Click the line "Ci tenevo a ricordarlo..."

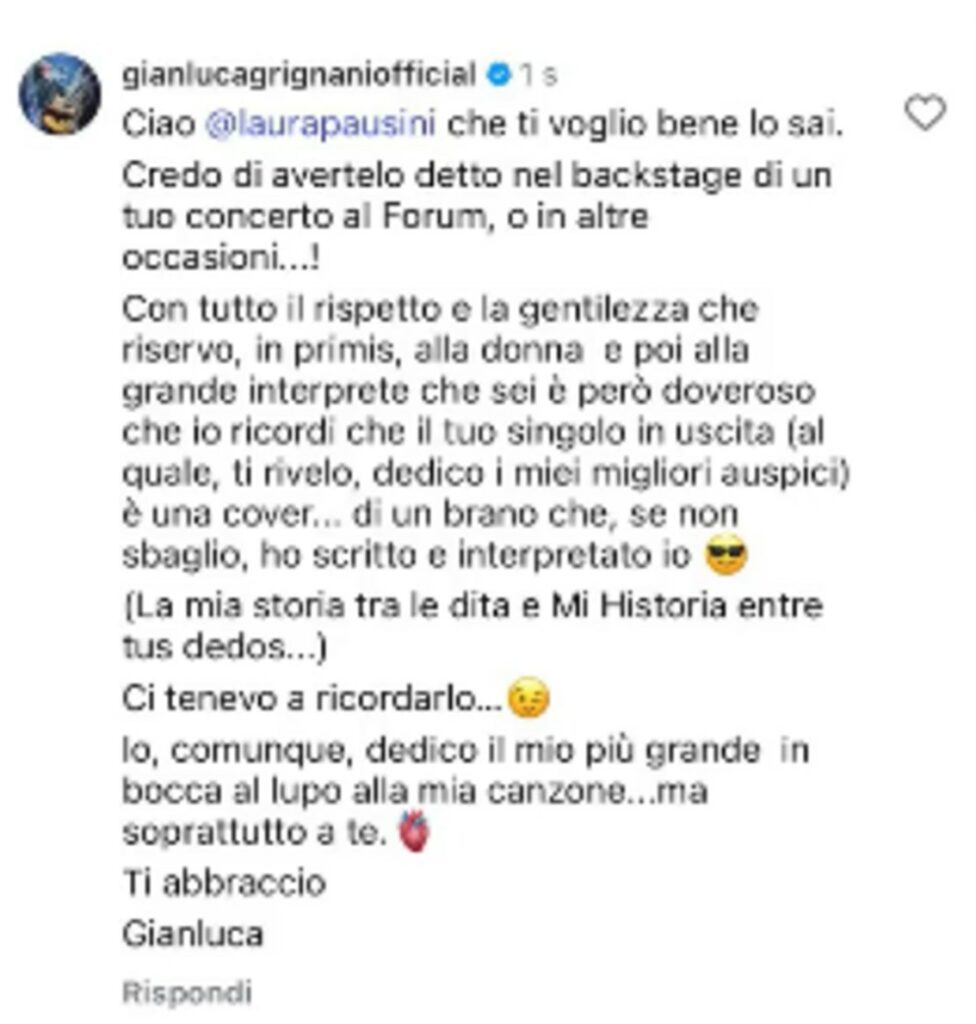point(312,699)
